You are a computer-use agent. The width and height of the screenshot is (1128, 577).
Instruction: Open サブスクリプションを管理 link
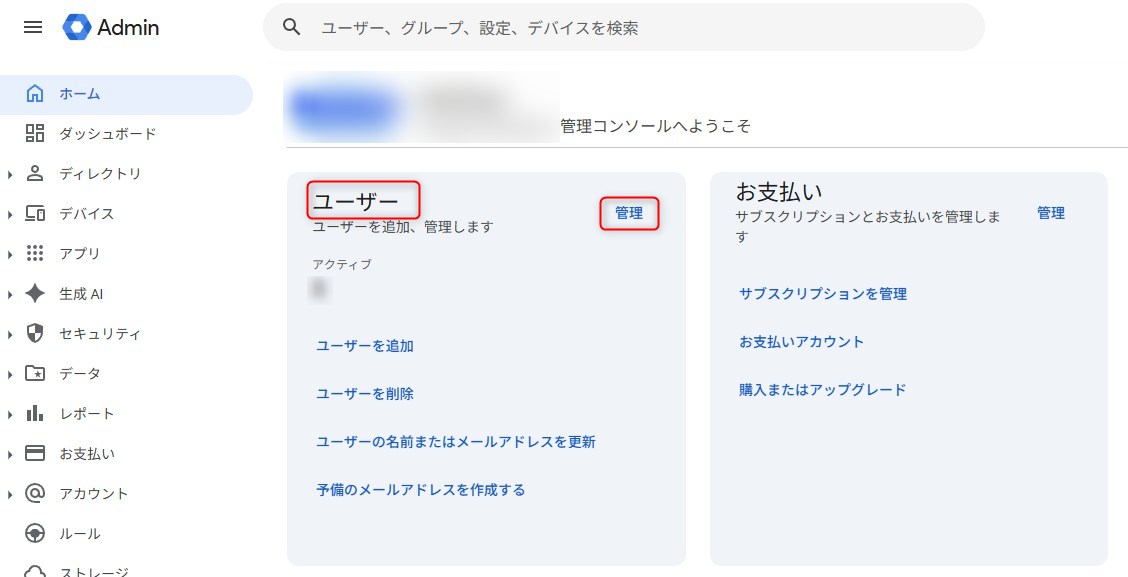tap(823, 294)
